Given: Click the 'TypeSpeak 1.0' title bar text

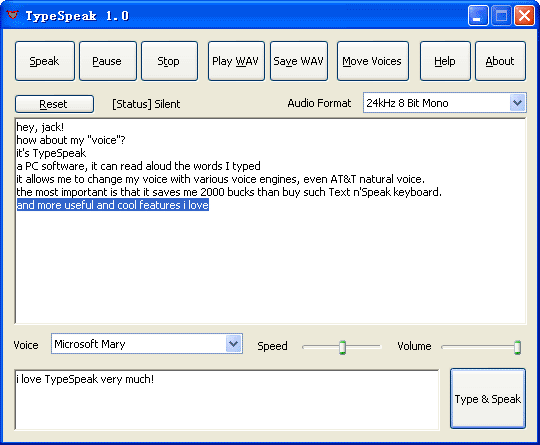Looking at the screenshot, I should (x=77, y=16).
